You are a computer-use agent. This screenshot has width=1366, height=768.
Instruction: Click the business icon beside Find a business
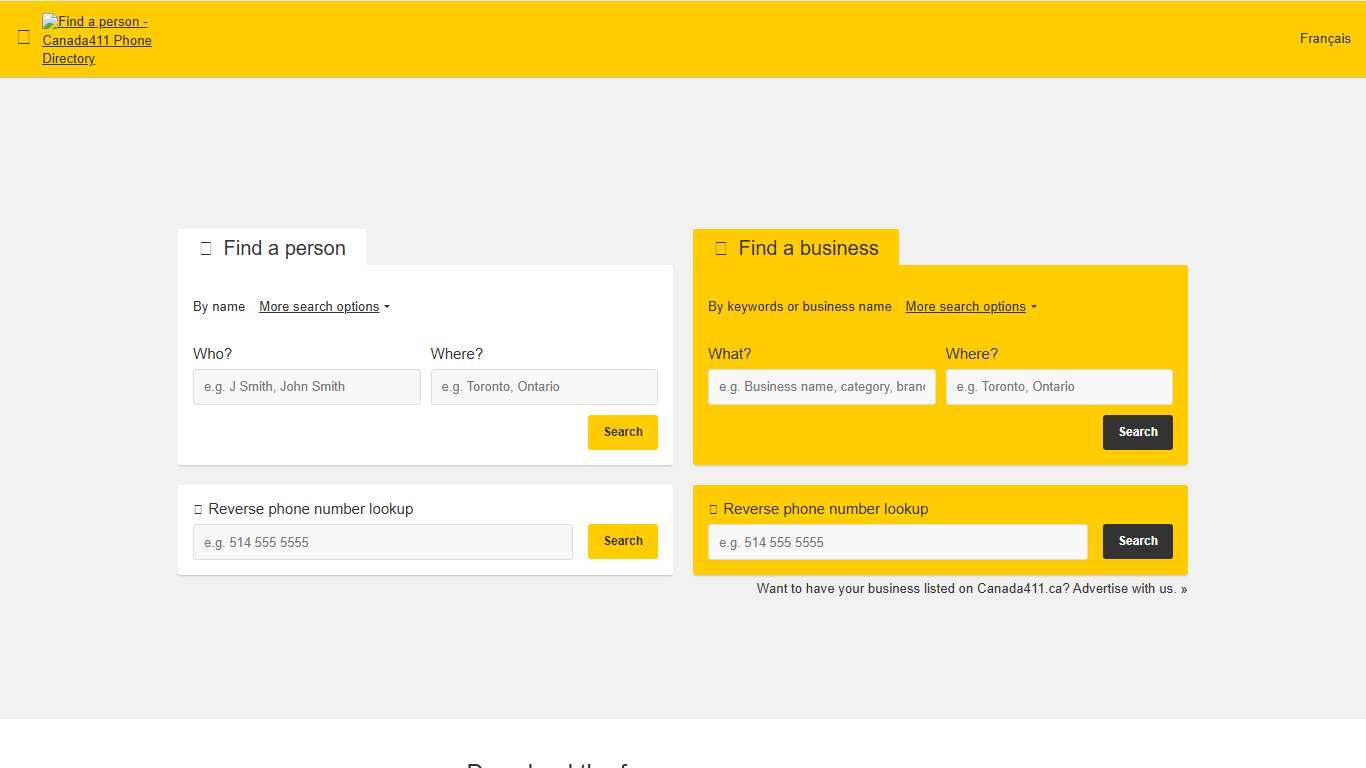[721, 247]
